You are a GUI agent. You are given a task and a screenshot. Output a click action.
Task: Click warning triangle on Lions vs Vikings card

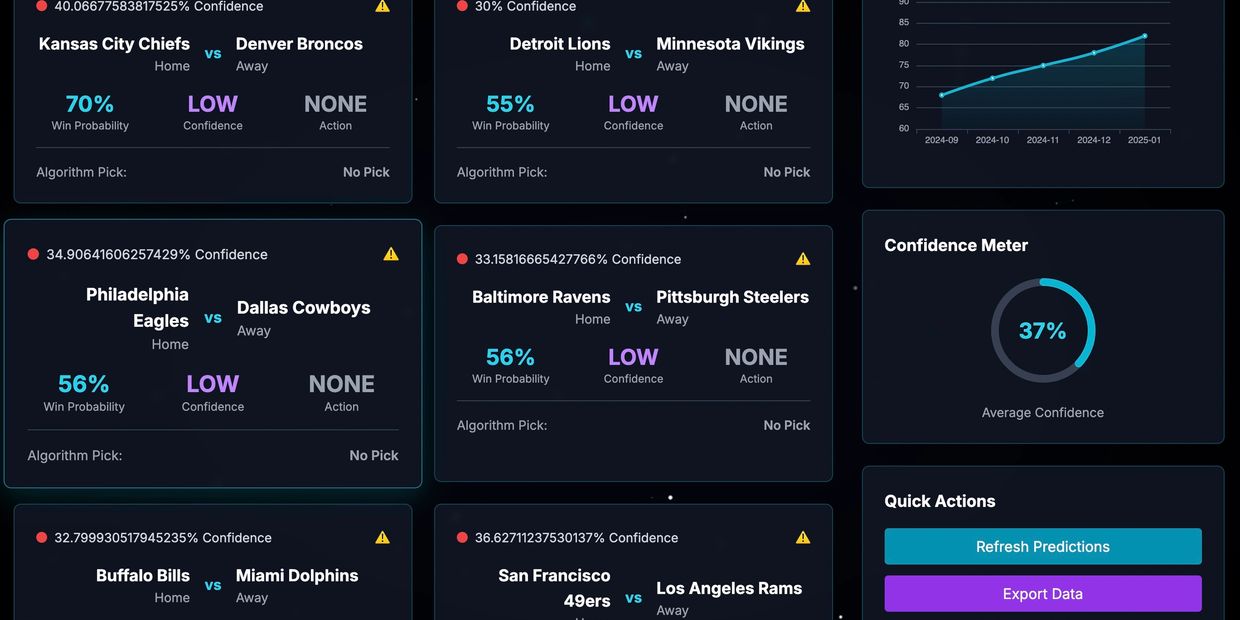(x=803, y=6)
